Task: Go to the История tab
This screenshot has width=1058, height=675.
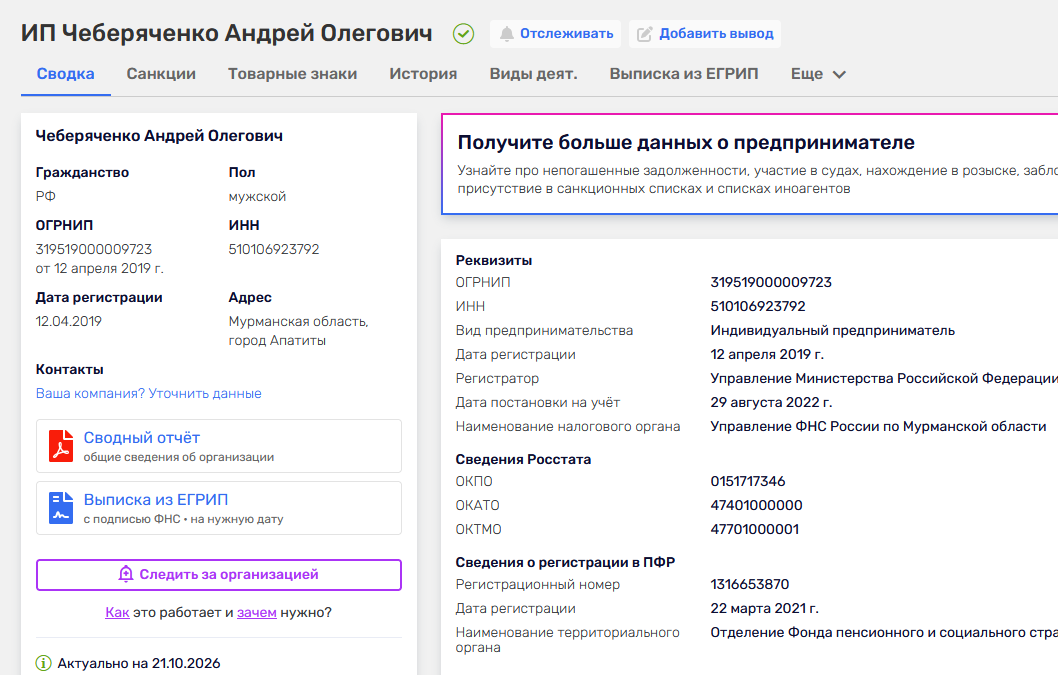Action: [x=423, y=74]
